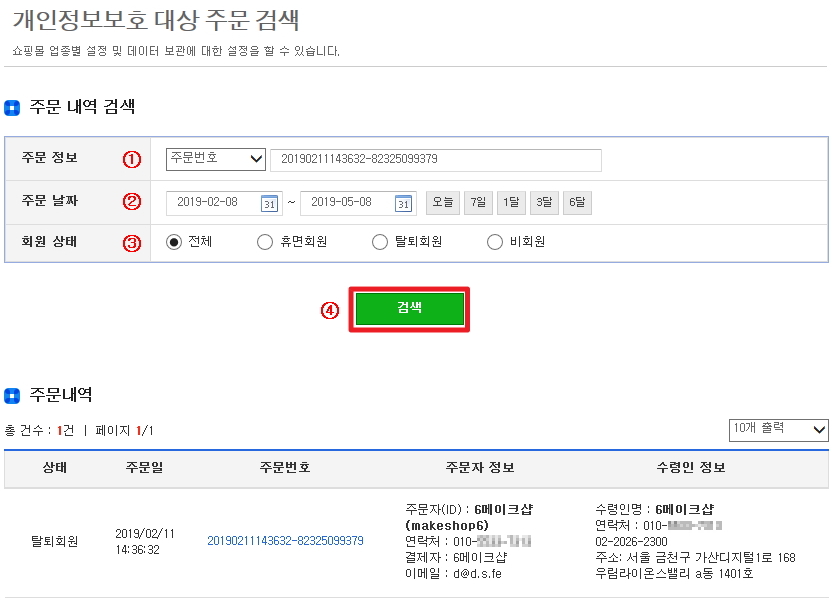The image size is (835, 601).
Task: Select the 비회원 radio option
Action: pos(494,242)
